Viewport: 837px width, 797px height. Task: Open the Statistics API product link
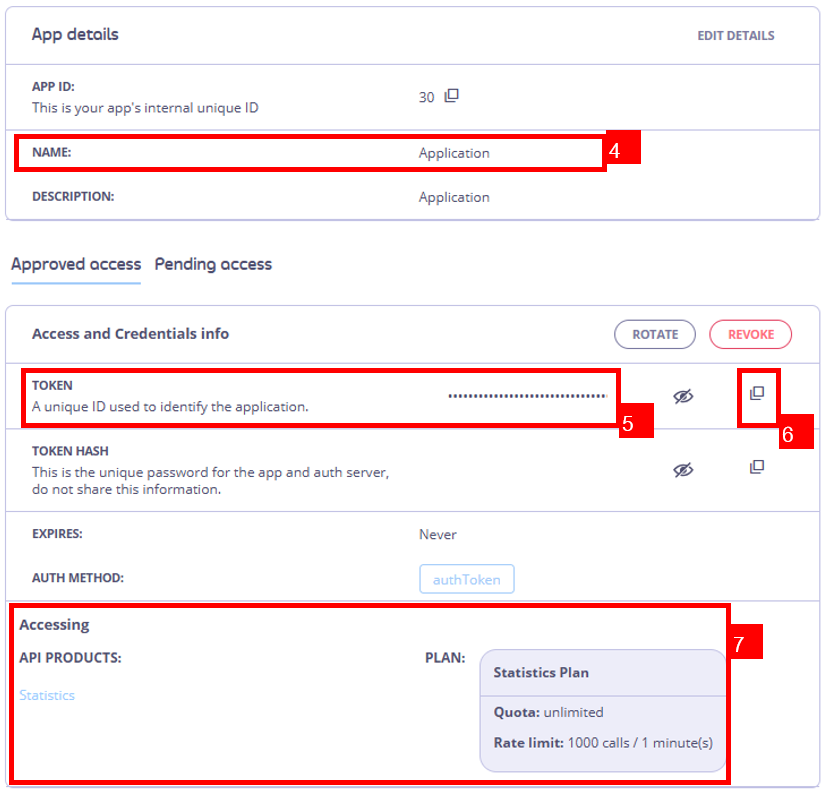point(47,695)
